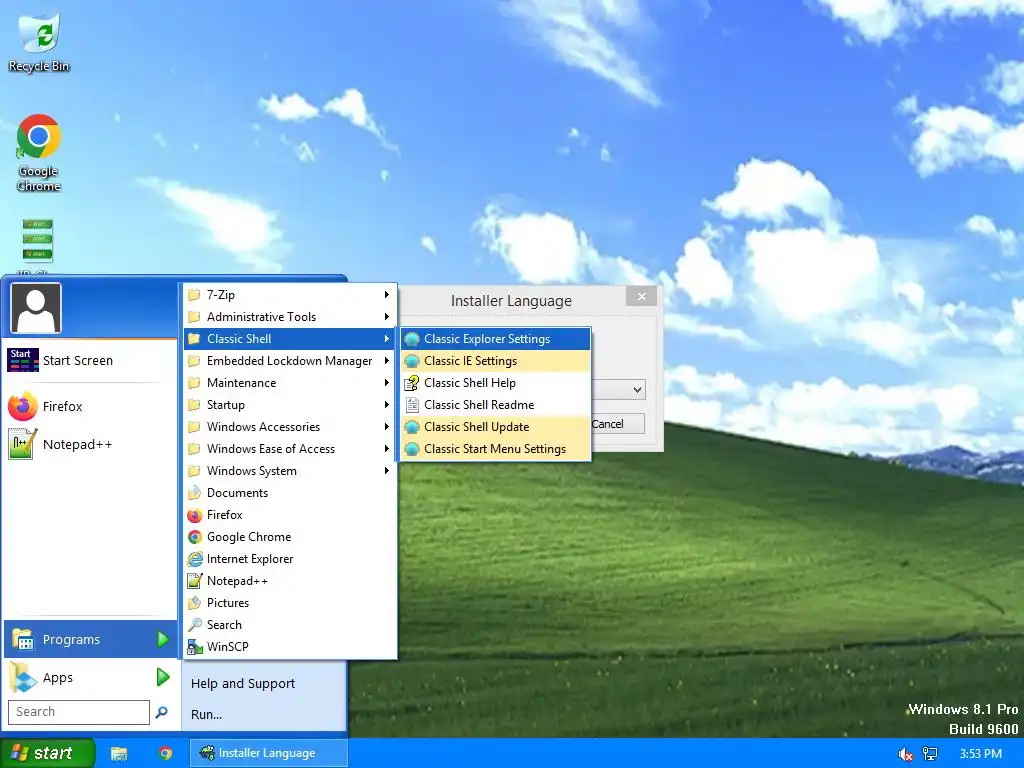Viewport: 1024px width, 768px height.
Task: Open Classic Explorer Settings
Action: coord(496,339)
